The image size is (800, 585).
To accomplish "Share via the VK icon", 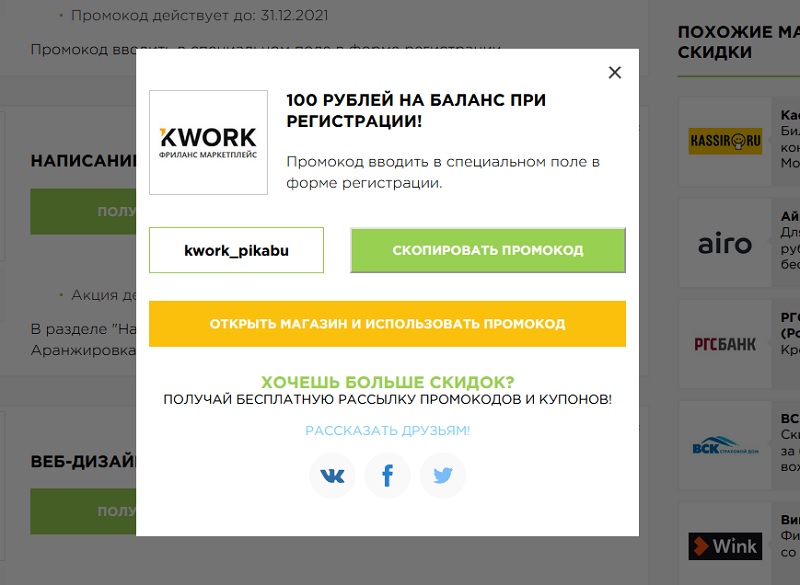I will pos(332,475).
